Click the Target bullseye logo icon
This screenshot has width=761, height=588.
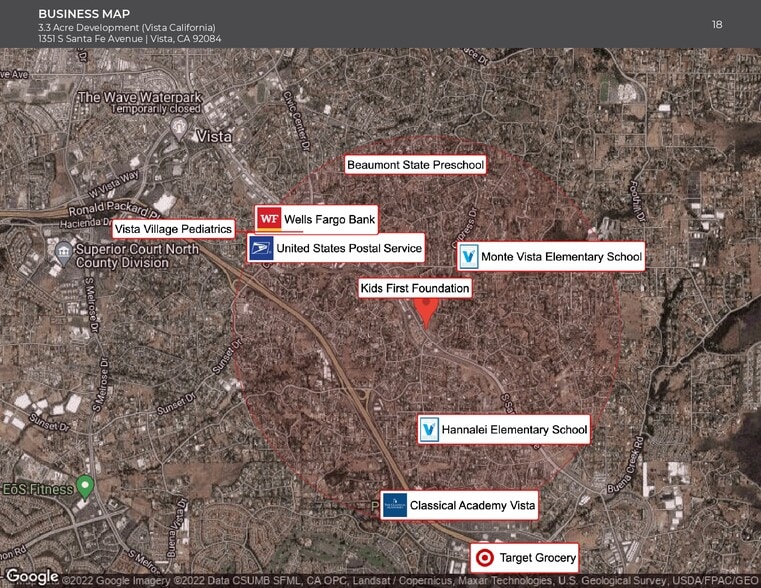pos(485,558)
